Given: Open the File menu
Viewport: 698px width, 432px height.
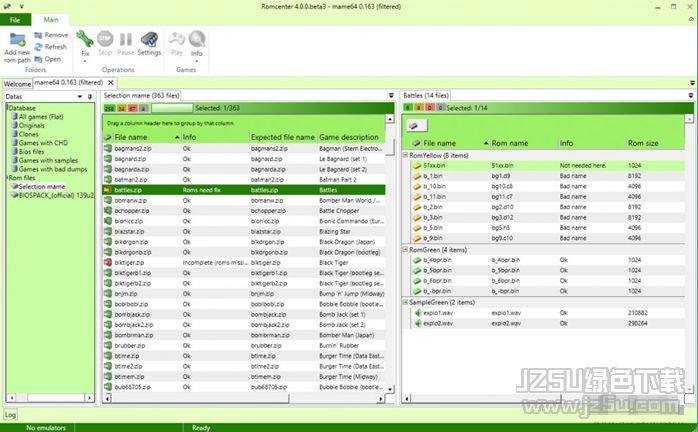Looking at the screenshot, I should 16,19.
